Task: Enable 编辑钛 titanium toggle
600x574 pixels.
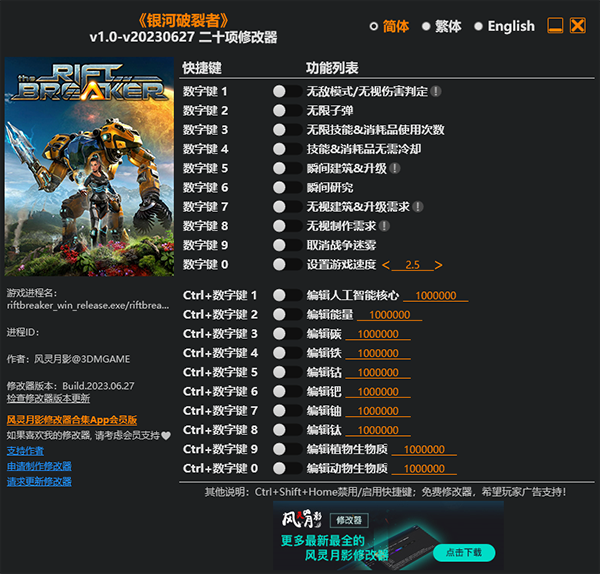Action: point(287,430)
